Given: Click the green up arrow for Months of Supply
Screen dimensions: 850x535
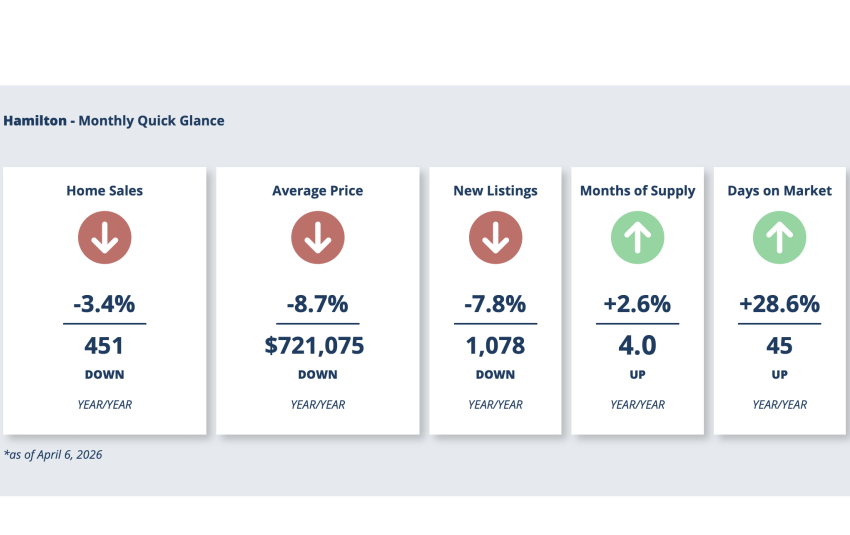Looking at the screenshot, I should [637, 239].
